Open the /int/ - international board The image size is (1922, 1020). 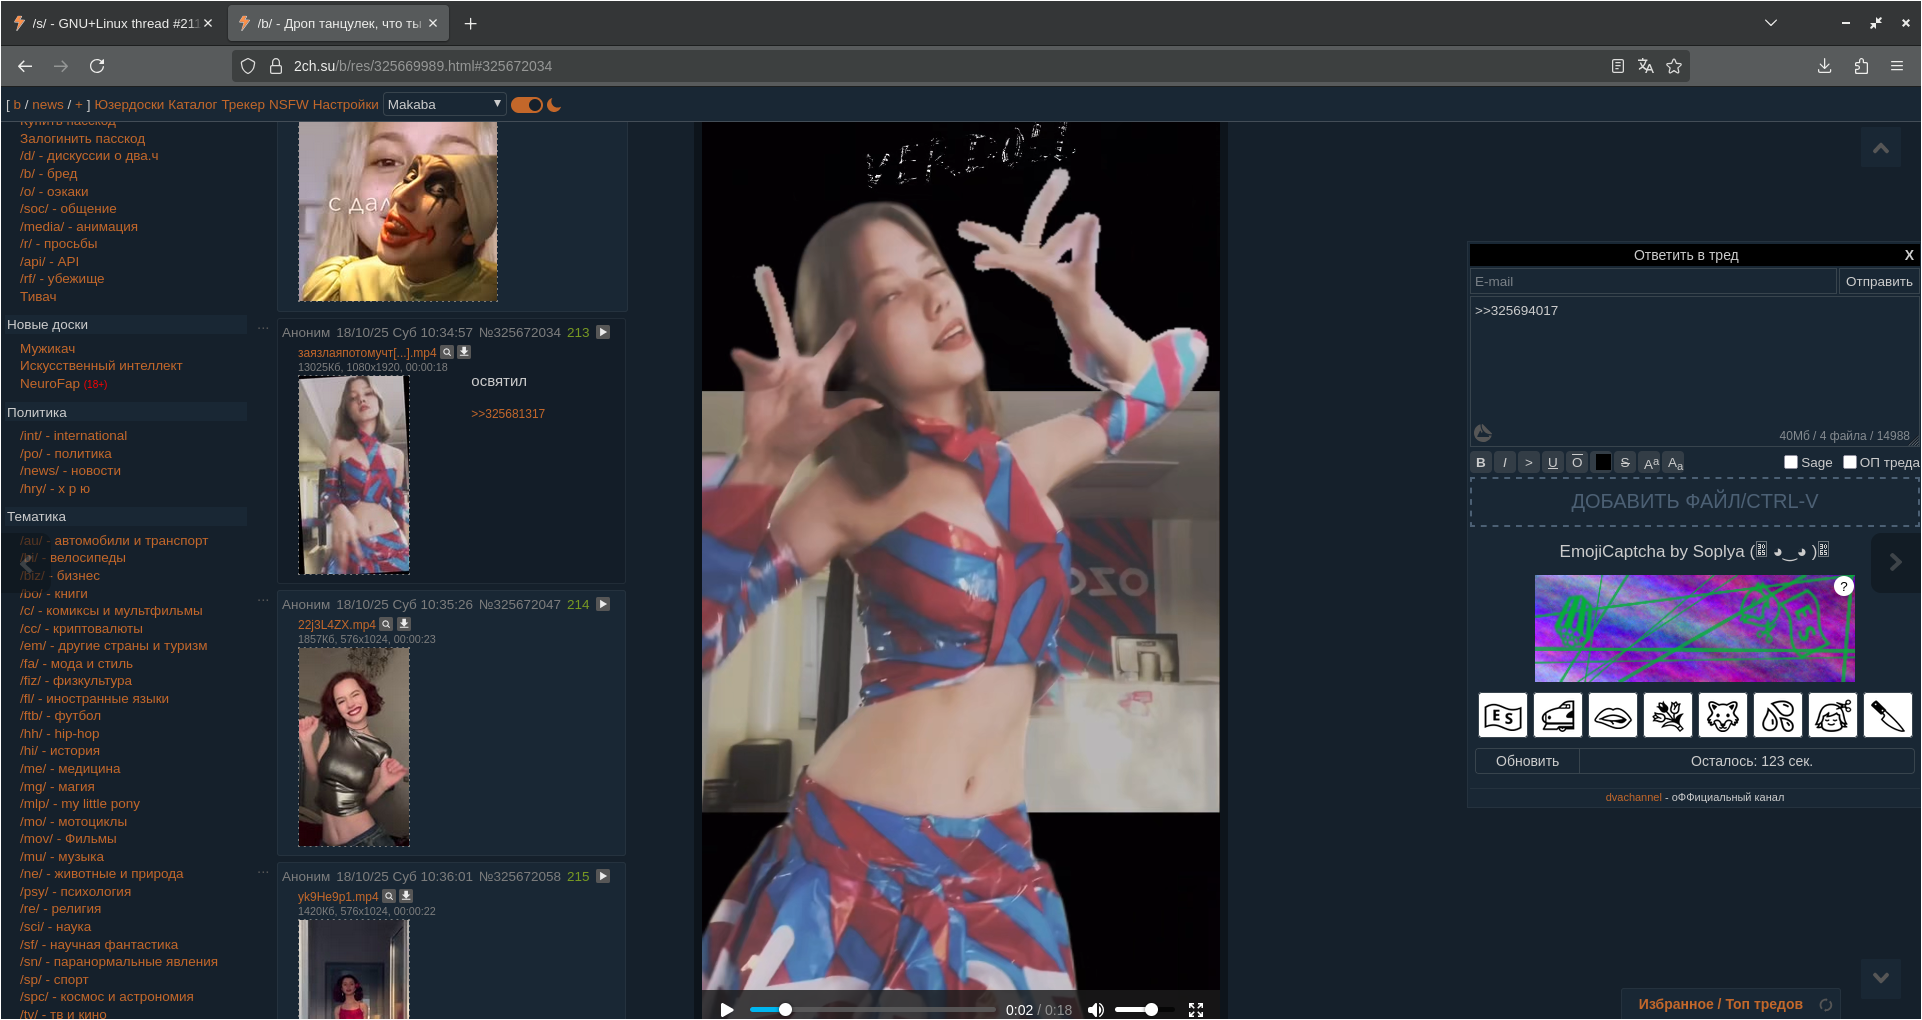pyautogui.click(x=73, y=436)
